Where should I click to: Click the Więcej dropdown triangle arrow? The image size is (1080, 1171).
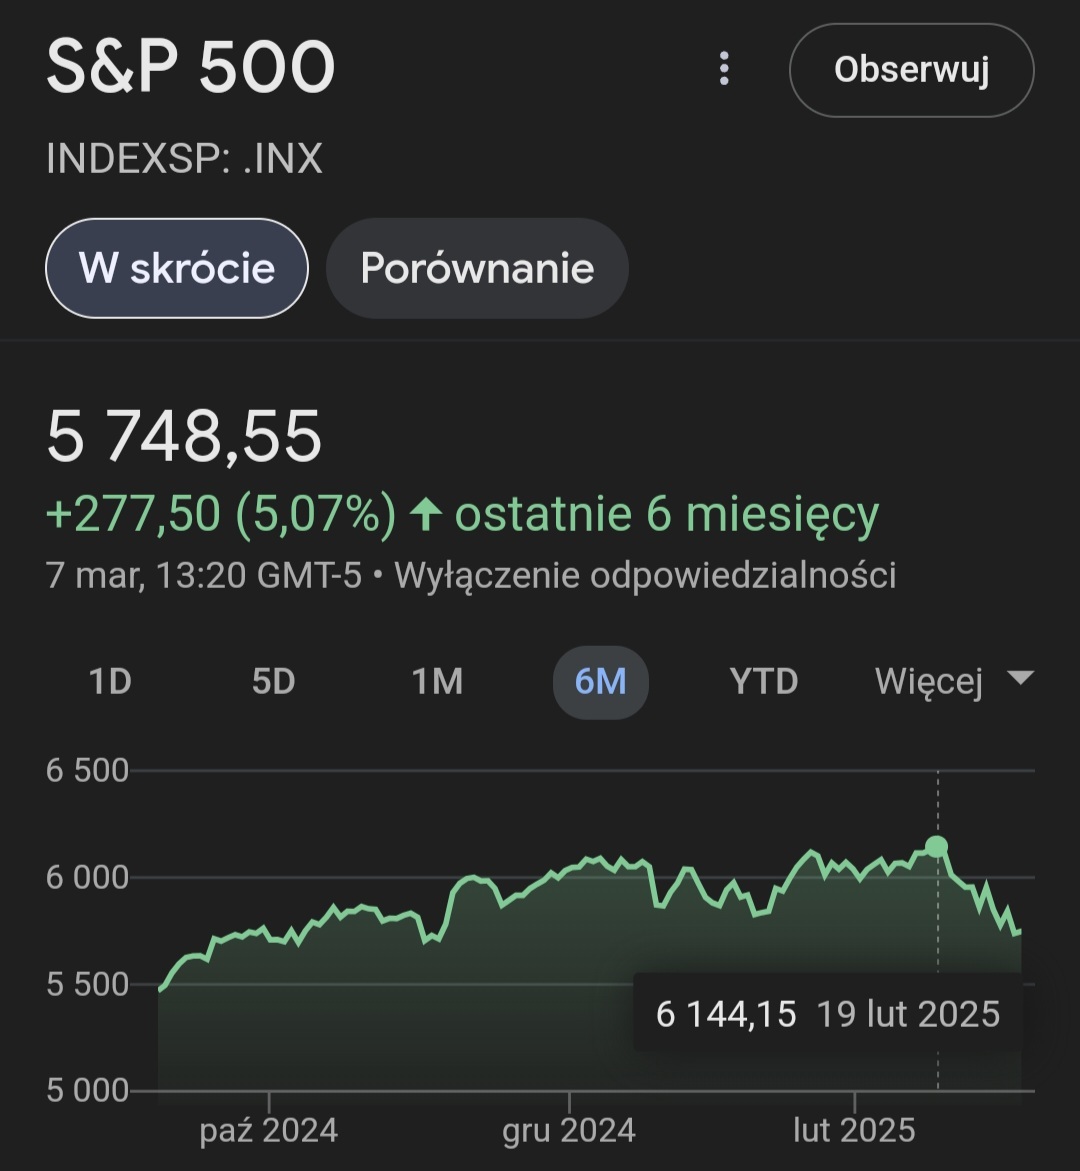(x=1019, y=678)
